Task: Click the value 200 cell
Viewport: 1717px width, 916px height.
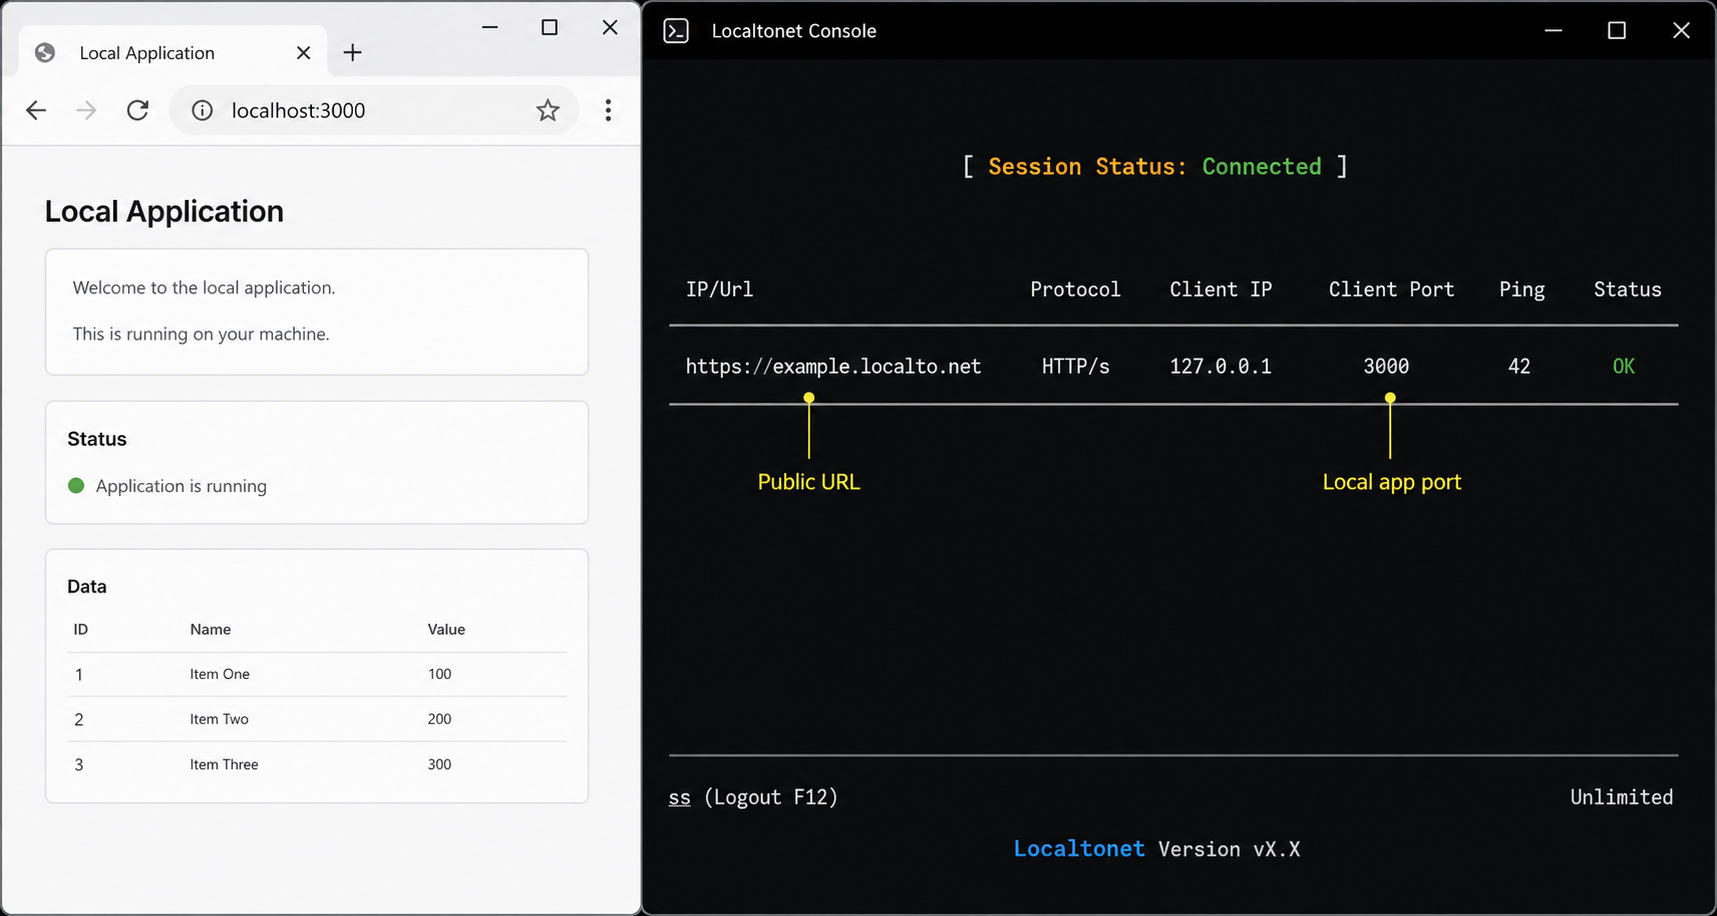Action: pyautogui.click(x=440, y=719)
